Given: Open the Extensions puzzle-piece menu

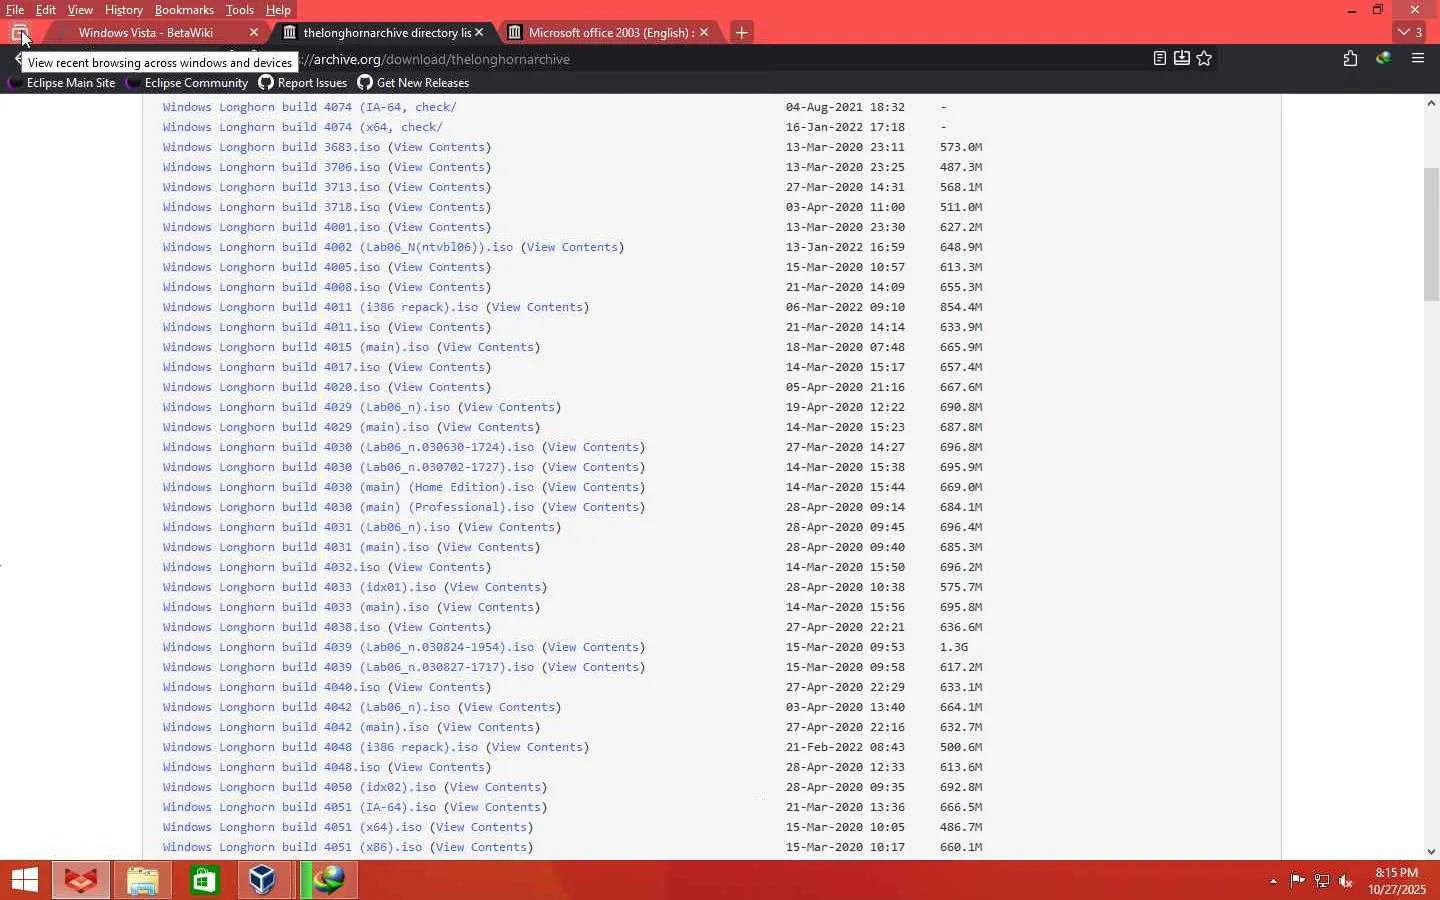Looking at the screenshot, I should pos(1350,59).
